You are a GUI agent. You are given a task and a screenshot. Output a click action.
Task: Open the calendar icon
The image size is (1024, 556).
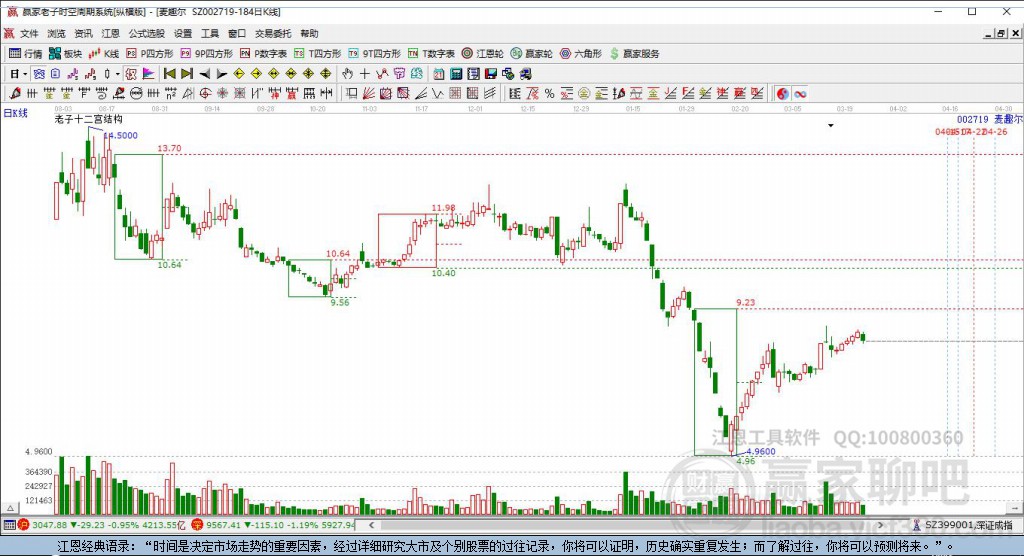(x=438, y=74)
